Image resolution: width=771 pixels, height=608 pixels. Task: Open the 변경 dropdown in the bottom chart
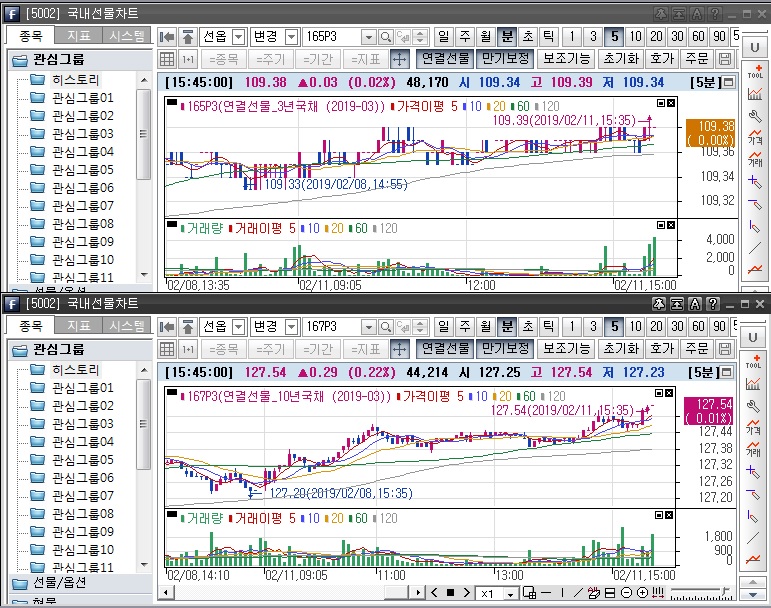tap(291, 326)
